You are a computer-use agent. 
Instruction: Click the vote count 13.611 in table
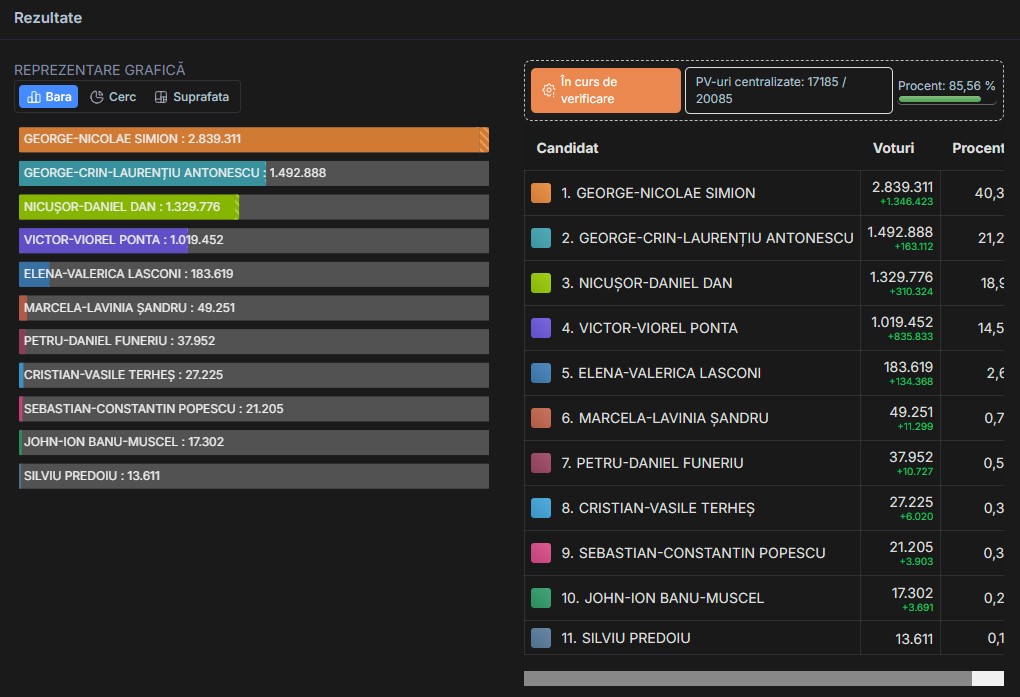click(914, 639)
